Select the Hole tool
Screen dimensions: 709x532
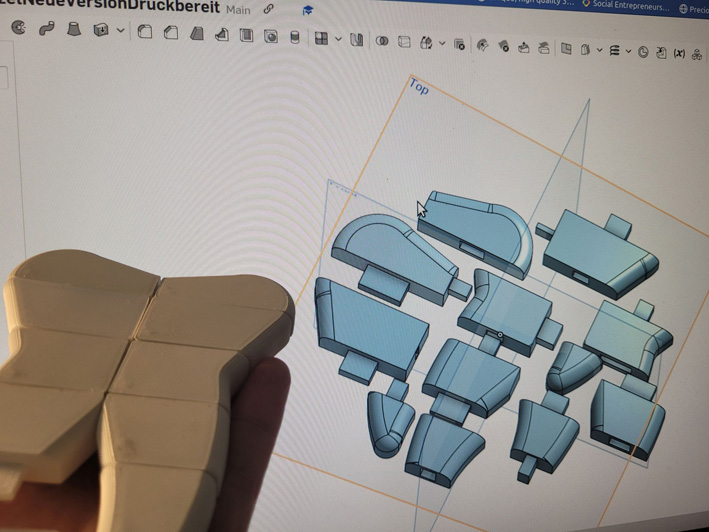(x=270, y=36)
